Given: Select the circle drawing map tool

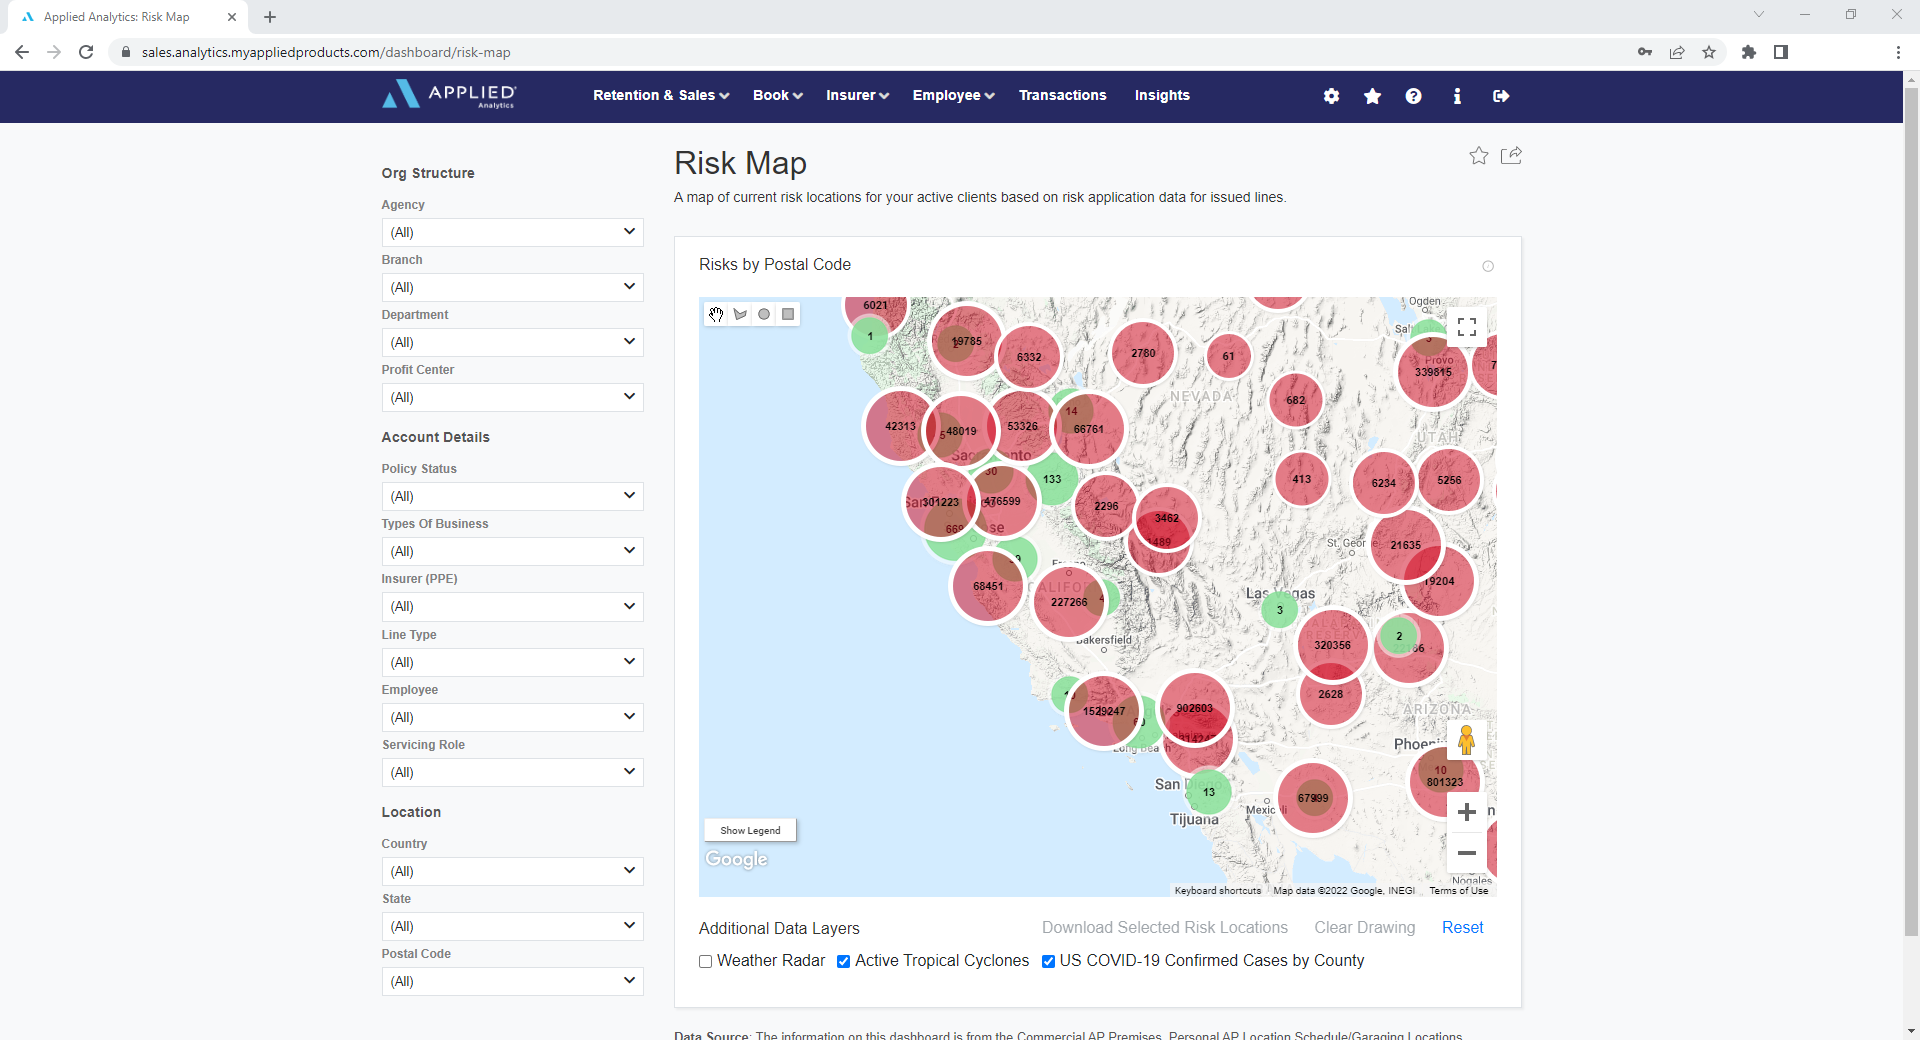Looking at the screenshot, I should tap(764, 314).
